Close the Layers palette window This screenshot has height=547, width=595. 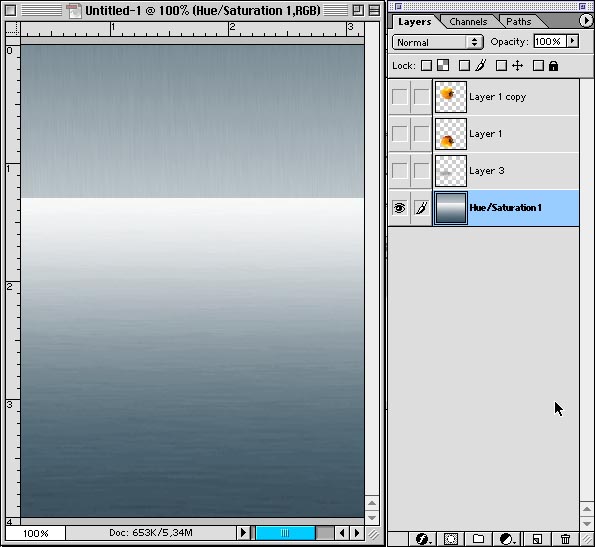click(398, 6)
